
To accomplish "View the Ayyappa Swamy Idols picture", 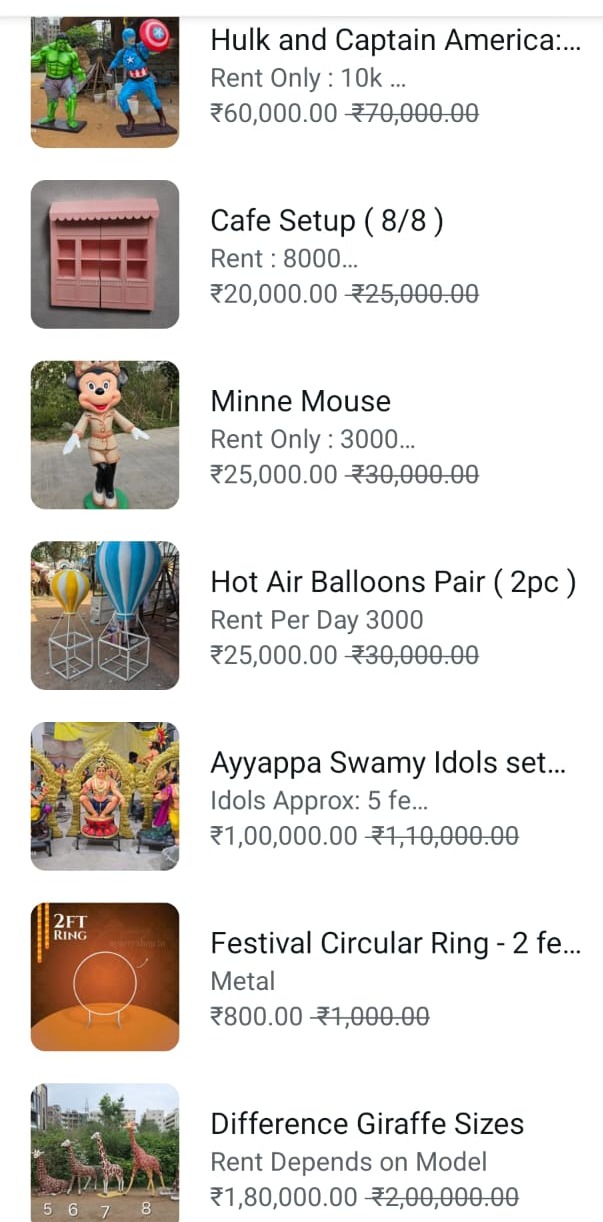I will 104,796.
